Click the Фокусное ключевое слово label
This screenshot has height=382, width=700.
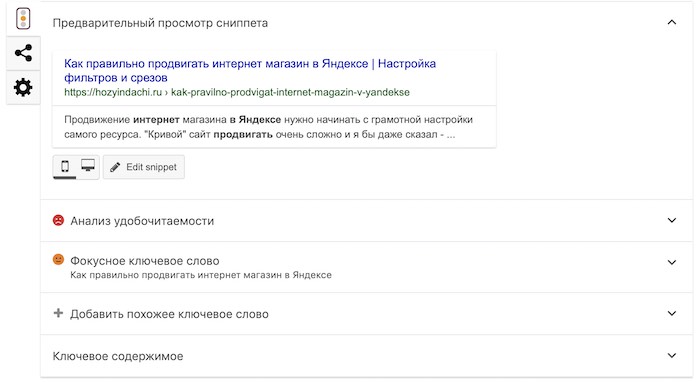(x=145, y=261)
